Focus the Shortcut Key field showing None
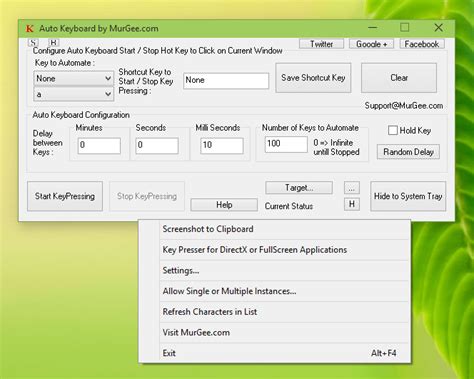This screenshot has height=379, width=474. (x=226, y=81)
